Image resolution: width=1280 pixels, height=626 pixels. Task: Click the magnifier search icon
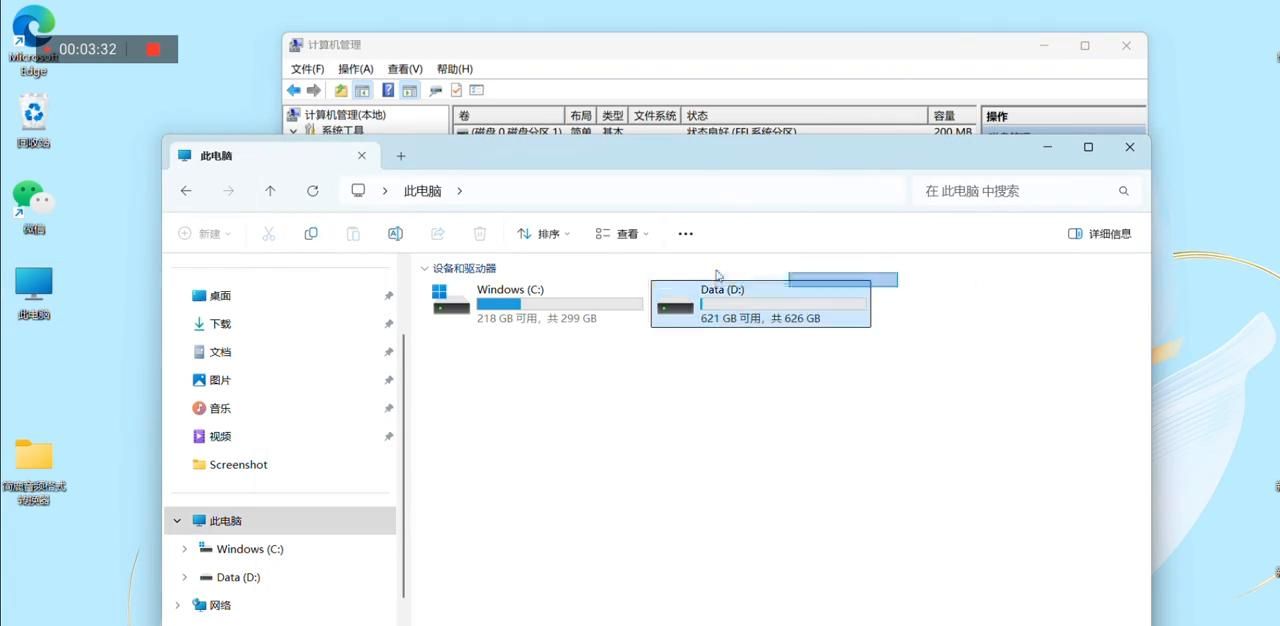pos(1123,191)
